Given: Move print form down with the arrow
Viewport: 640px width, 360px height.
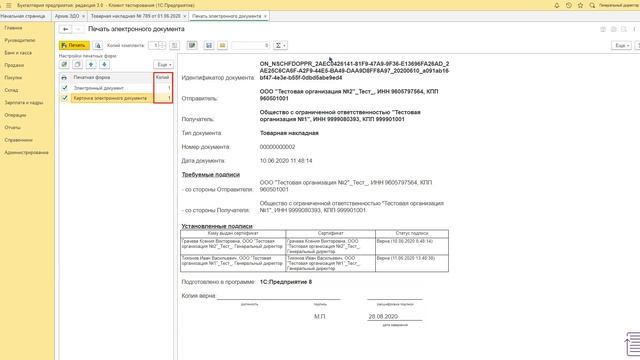Looking at the screenshot, I should pos(104,64).
